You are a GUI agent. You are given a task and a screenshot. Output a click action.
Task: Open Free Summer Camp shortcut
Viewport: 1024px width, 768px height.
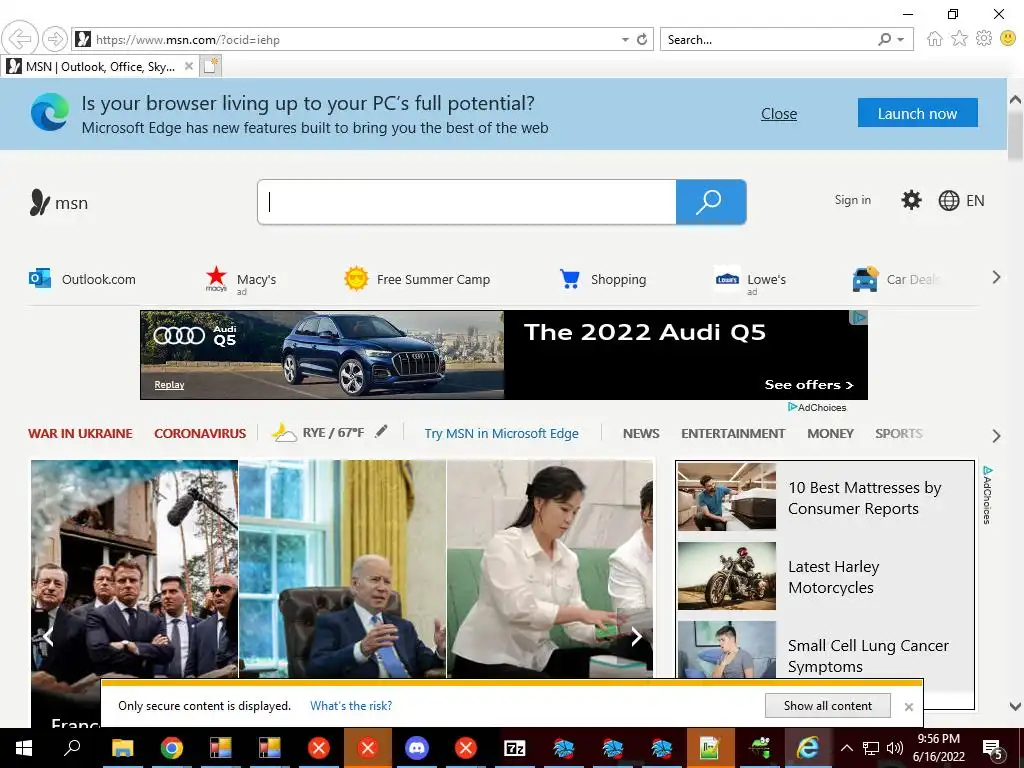coord(417,279)
